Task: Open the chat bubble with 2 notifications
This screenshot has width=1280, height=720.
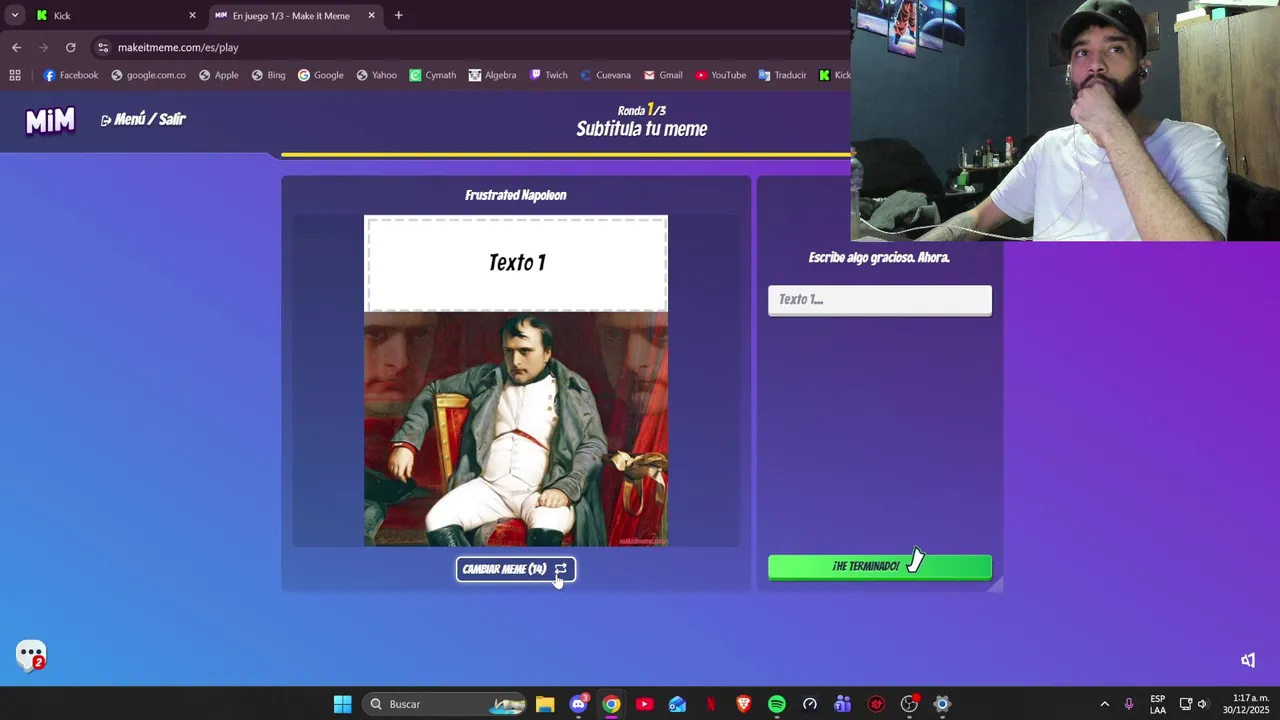Action: [31, 656]
